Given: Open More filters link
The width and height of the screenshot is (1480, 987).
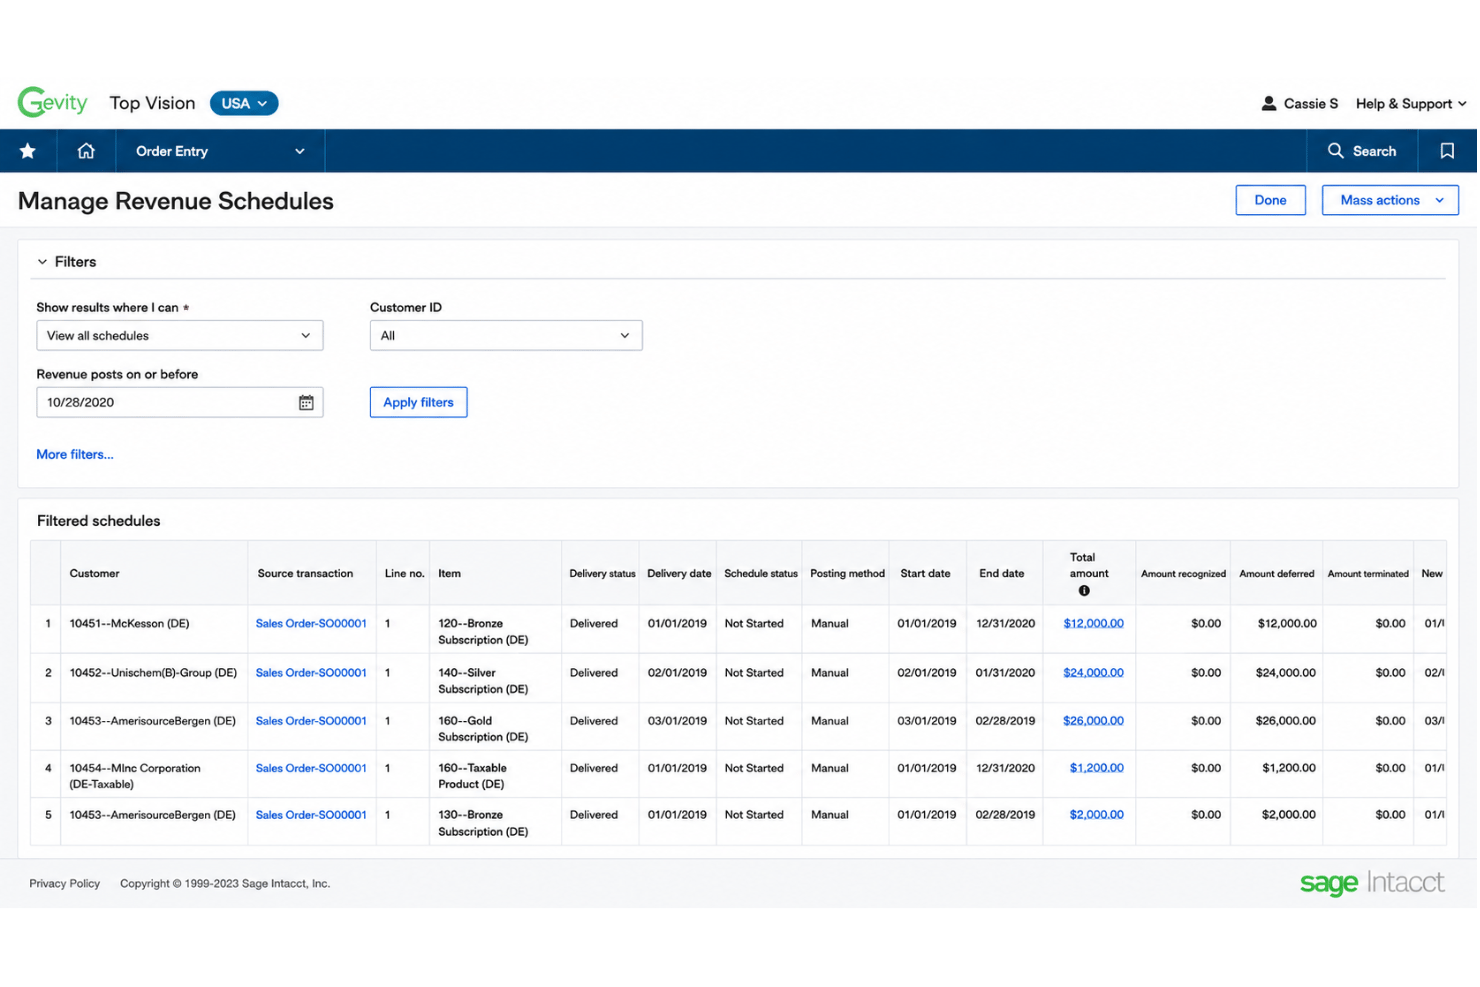Looking at the screenshot, I should [75, 455].
